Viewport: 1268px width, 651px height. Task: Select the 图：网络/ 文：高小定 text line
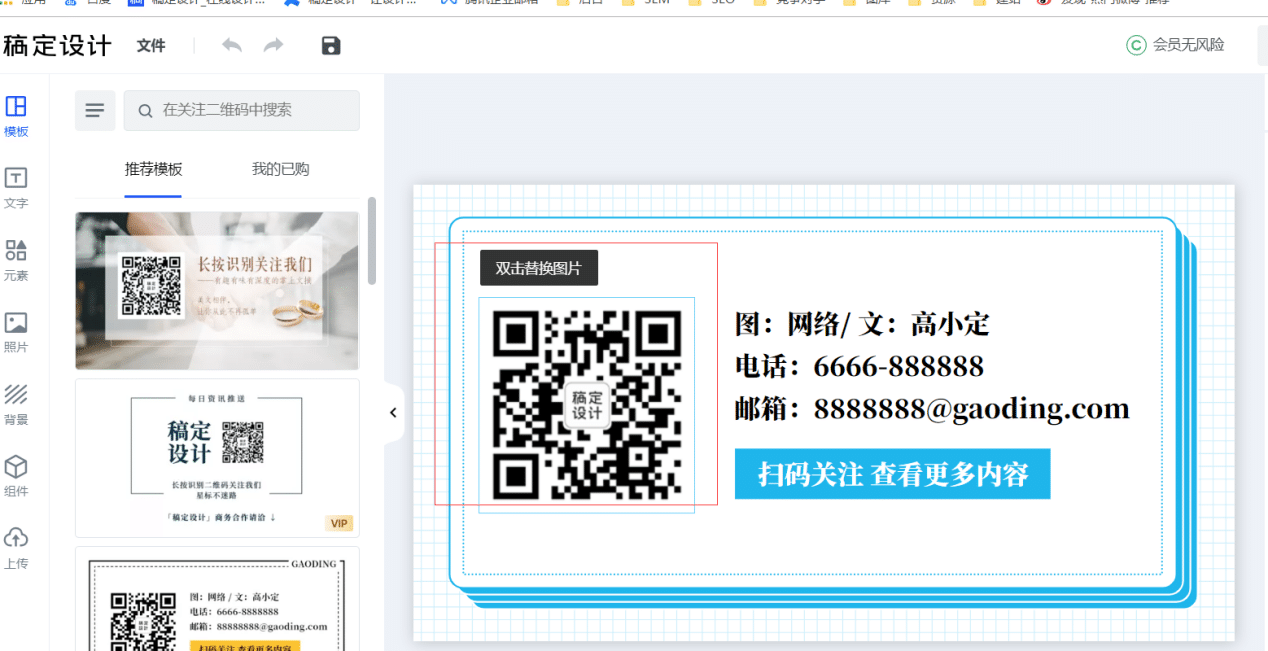(862, 324)
